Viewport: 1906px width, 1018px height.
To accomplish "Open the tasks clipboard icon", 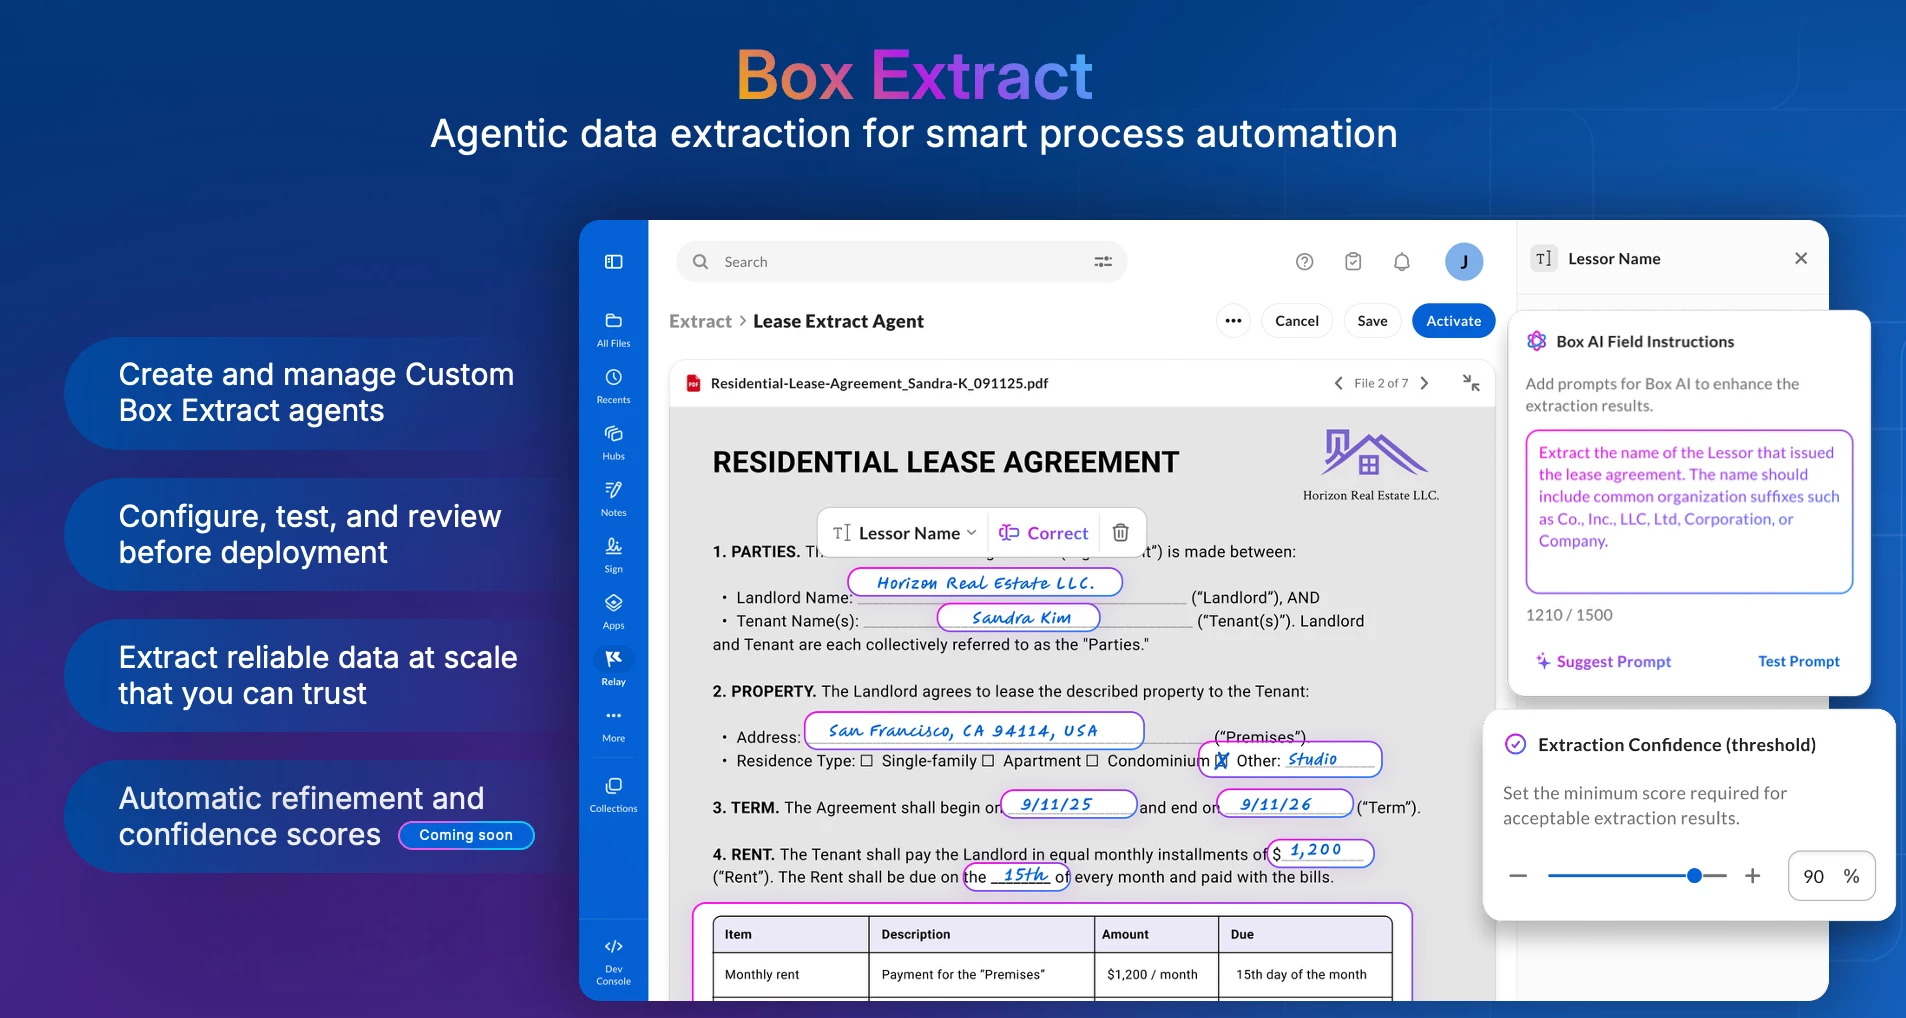I will click(x=1353, y=262).
